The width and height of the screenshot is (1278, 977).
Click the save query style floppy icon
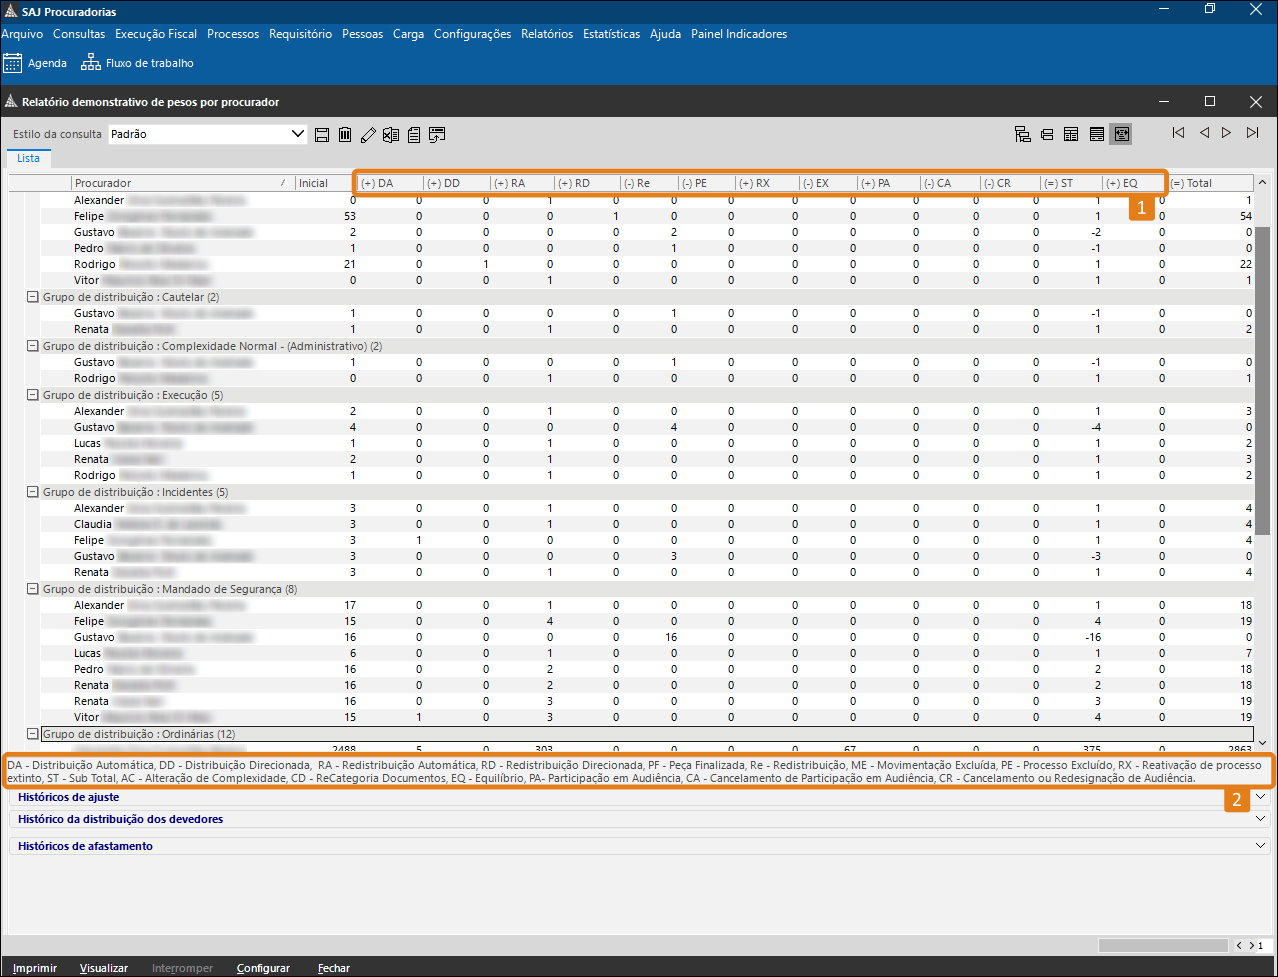(x=322, y=134)
